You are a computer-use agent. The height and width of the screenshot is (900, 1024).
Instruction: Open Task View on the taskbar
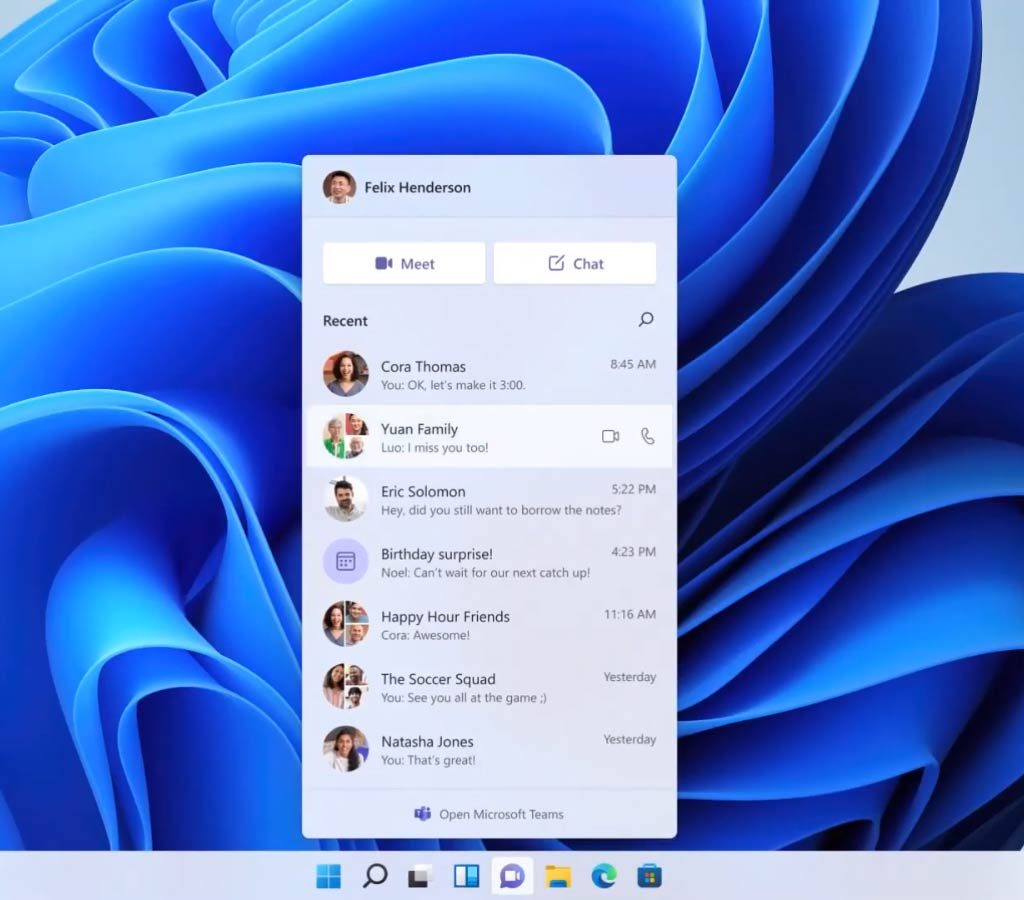[x=421, y=876]
